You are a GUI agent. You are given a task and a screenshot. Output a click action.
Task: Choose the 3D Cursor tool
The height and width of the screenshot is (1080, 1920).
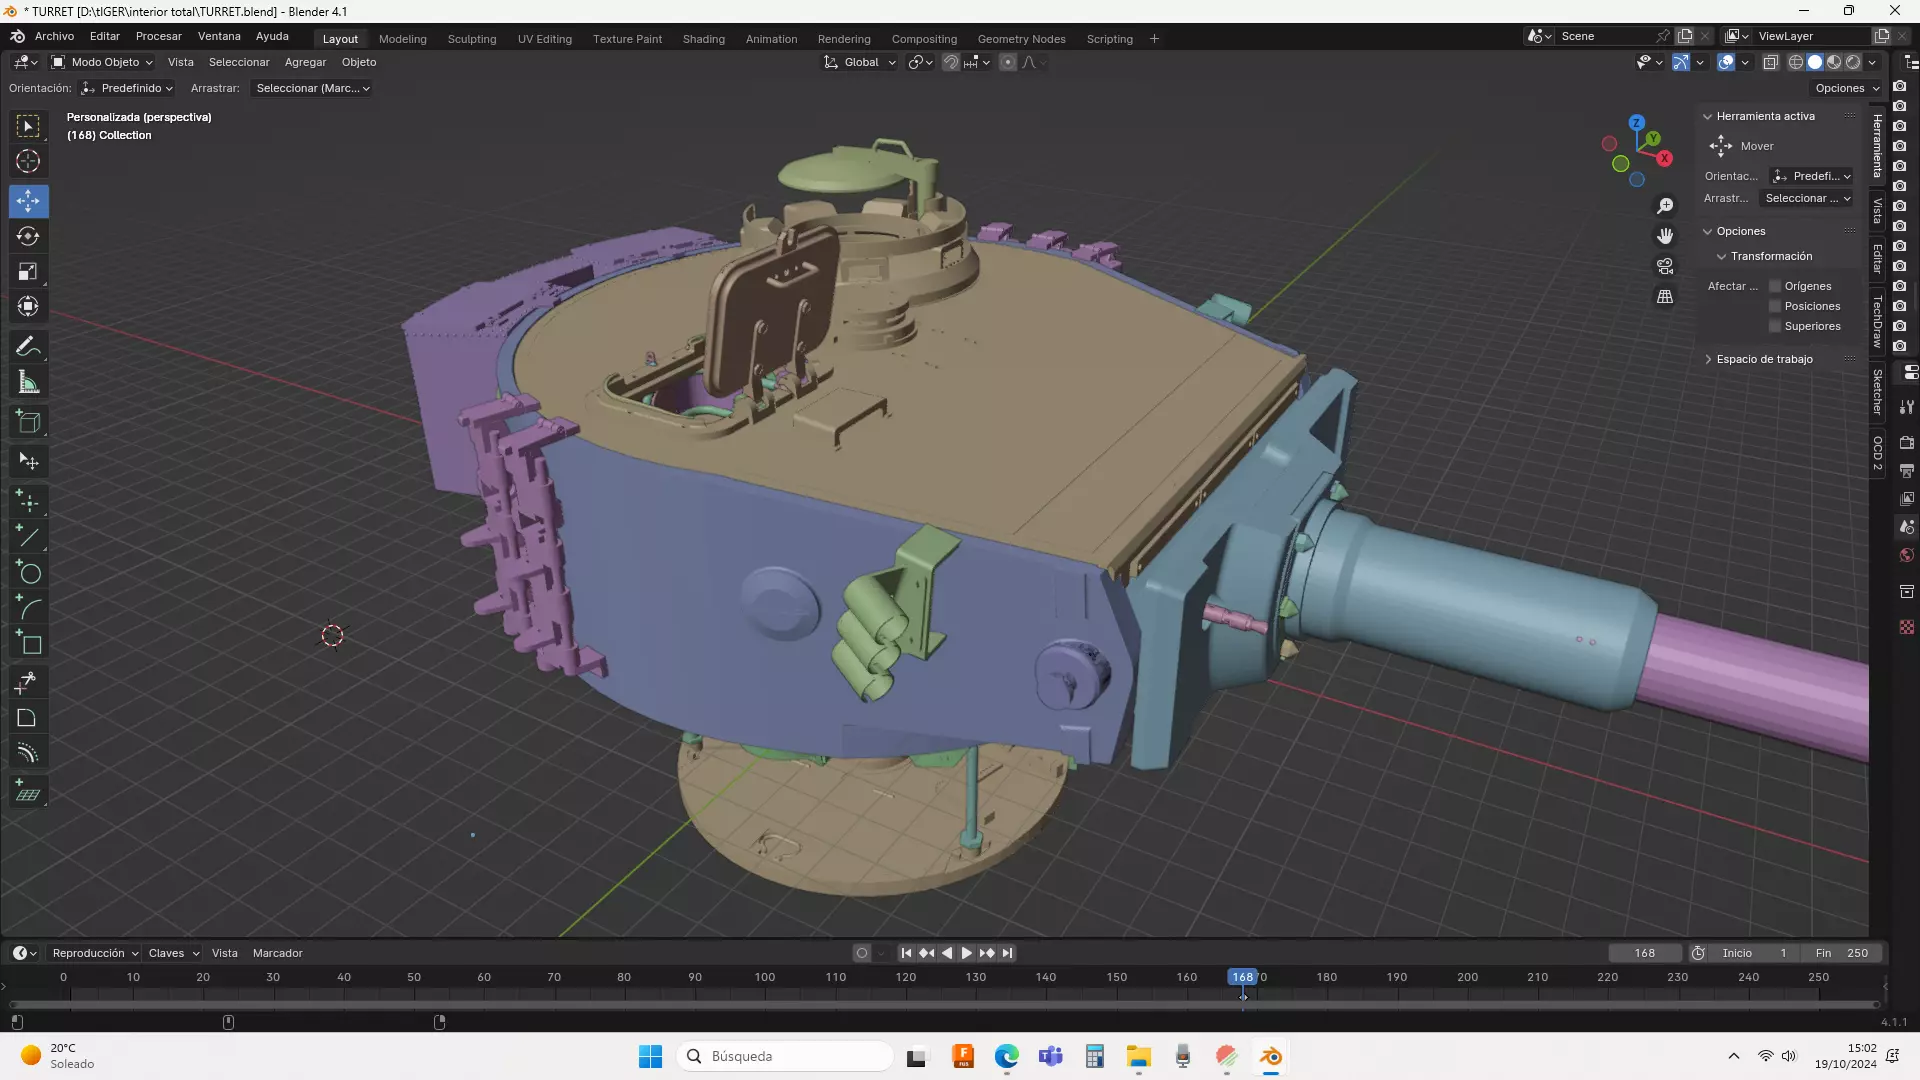[28, 162]
